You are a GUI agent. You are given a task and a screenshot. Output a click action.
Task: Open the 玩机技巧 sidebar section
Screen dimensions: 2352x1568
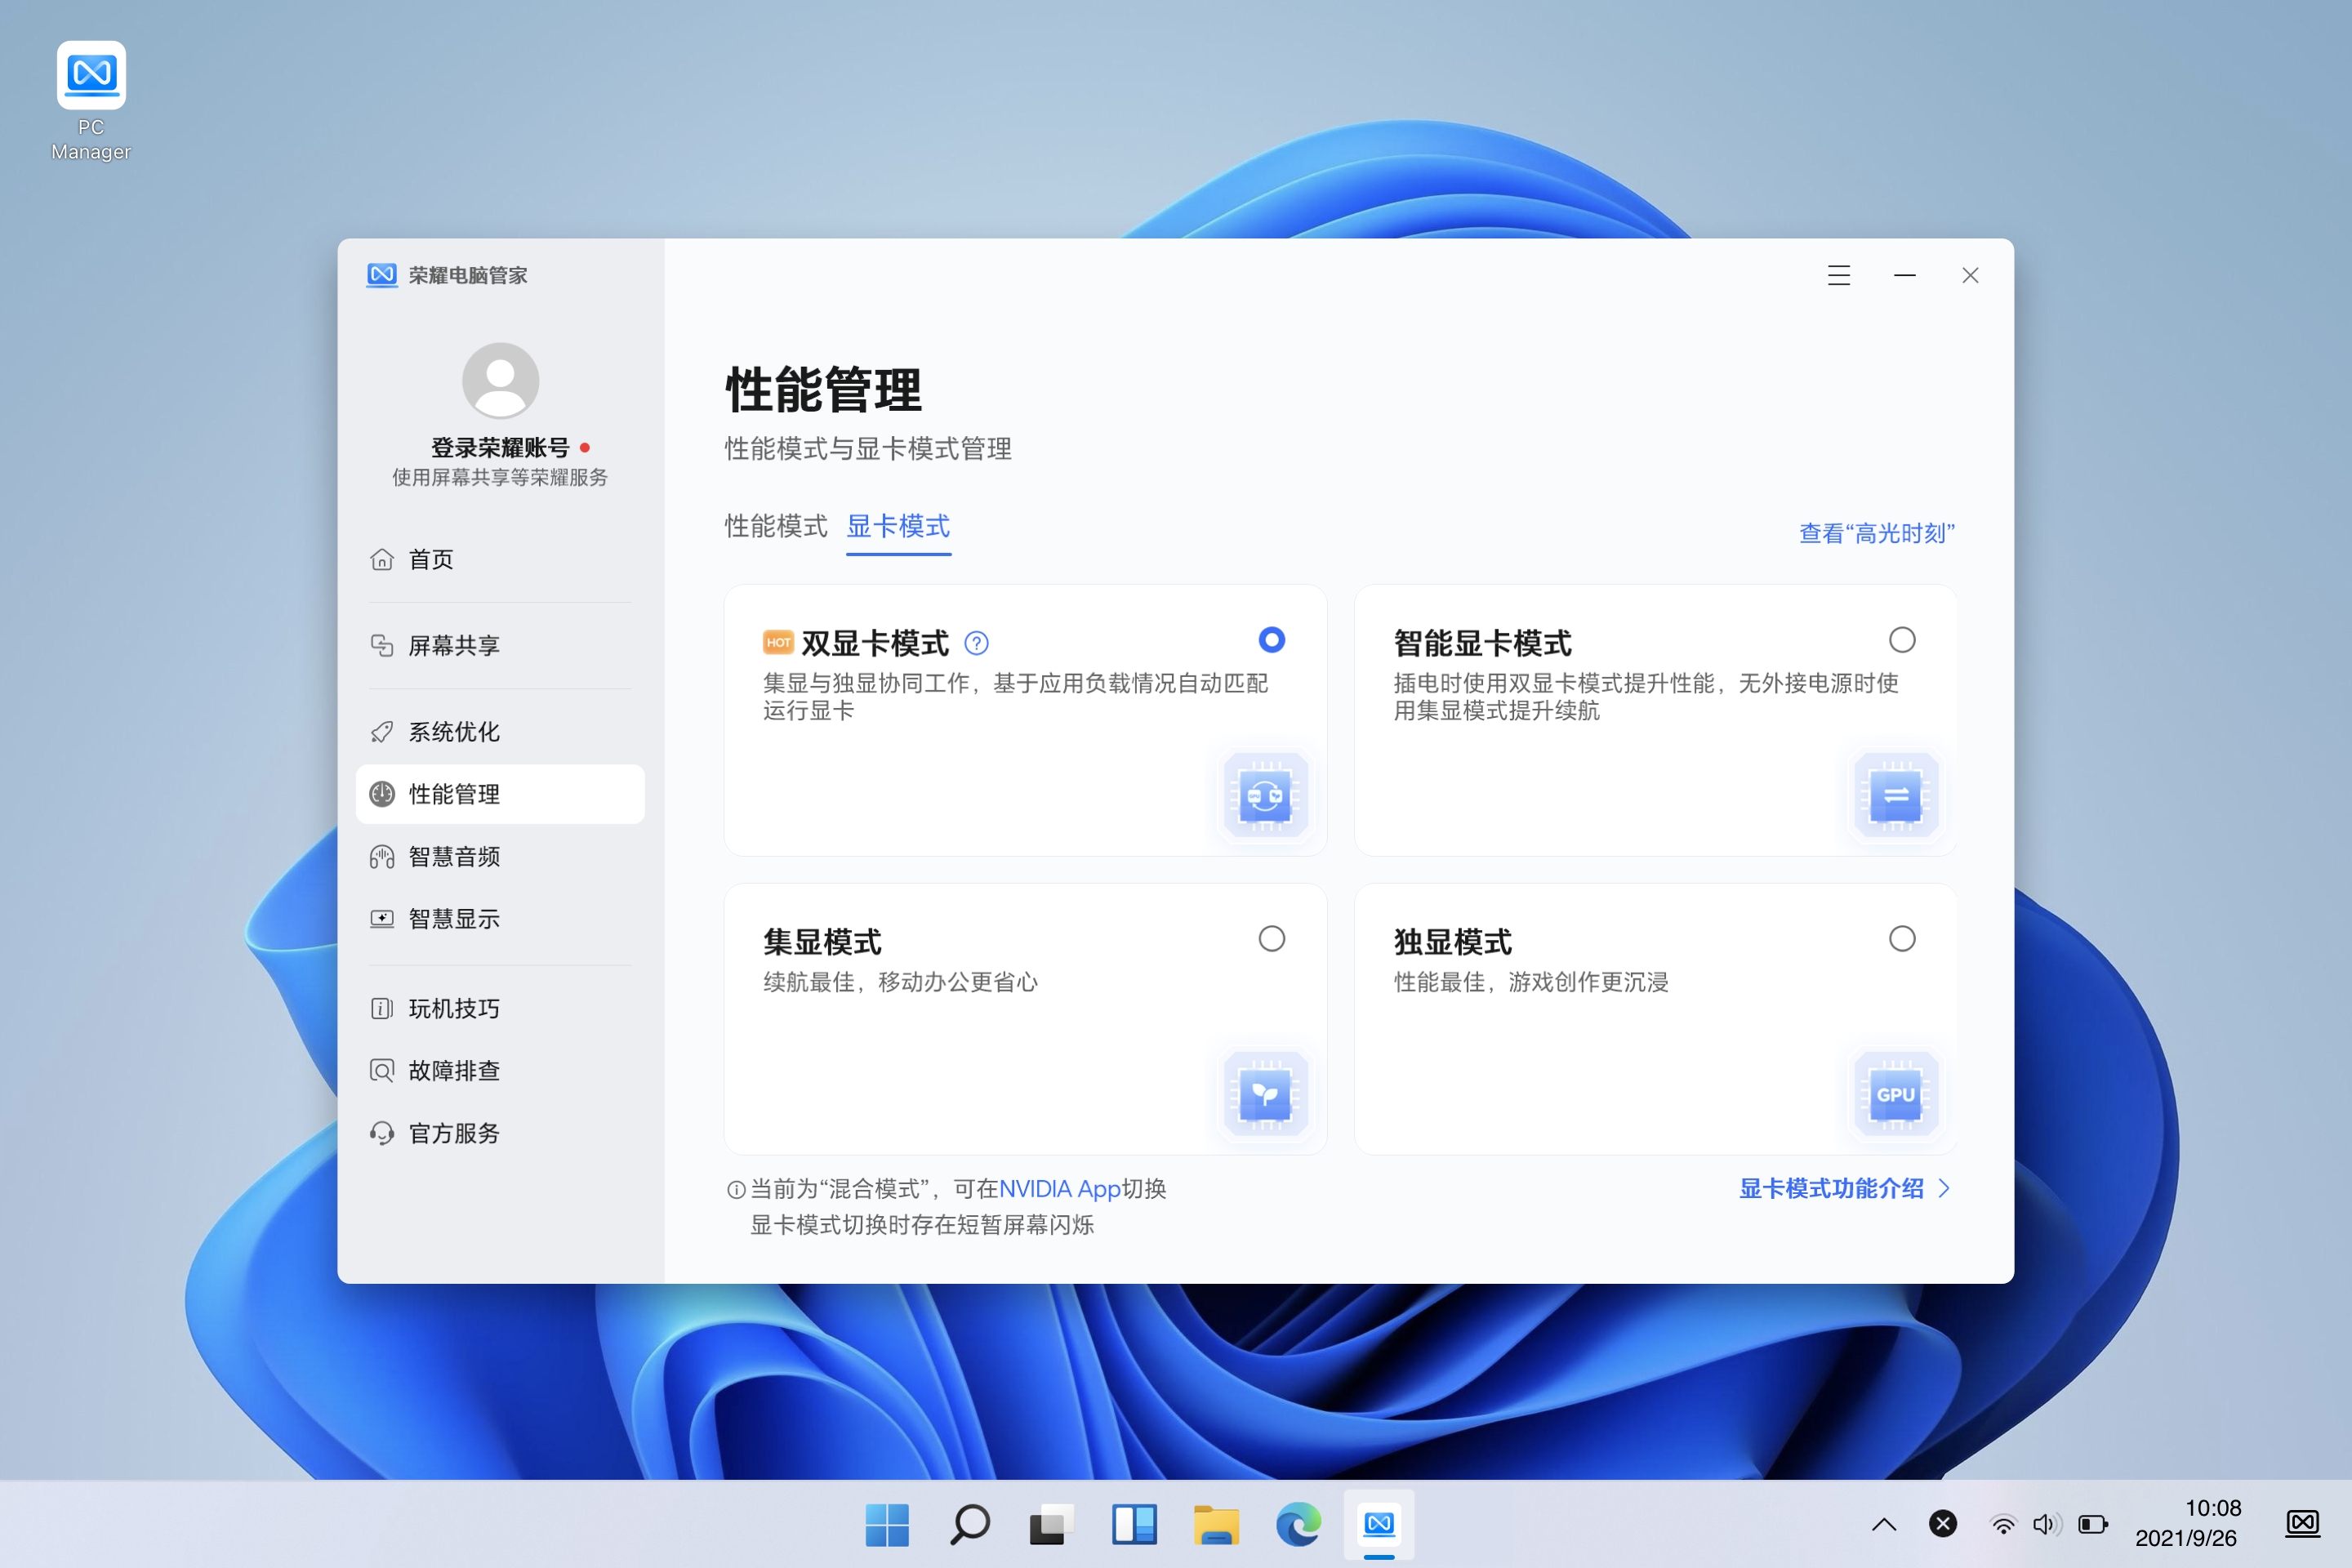point(453,1008)
